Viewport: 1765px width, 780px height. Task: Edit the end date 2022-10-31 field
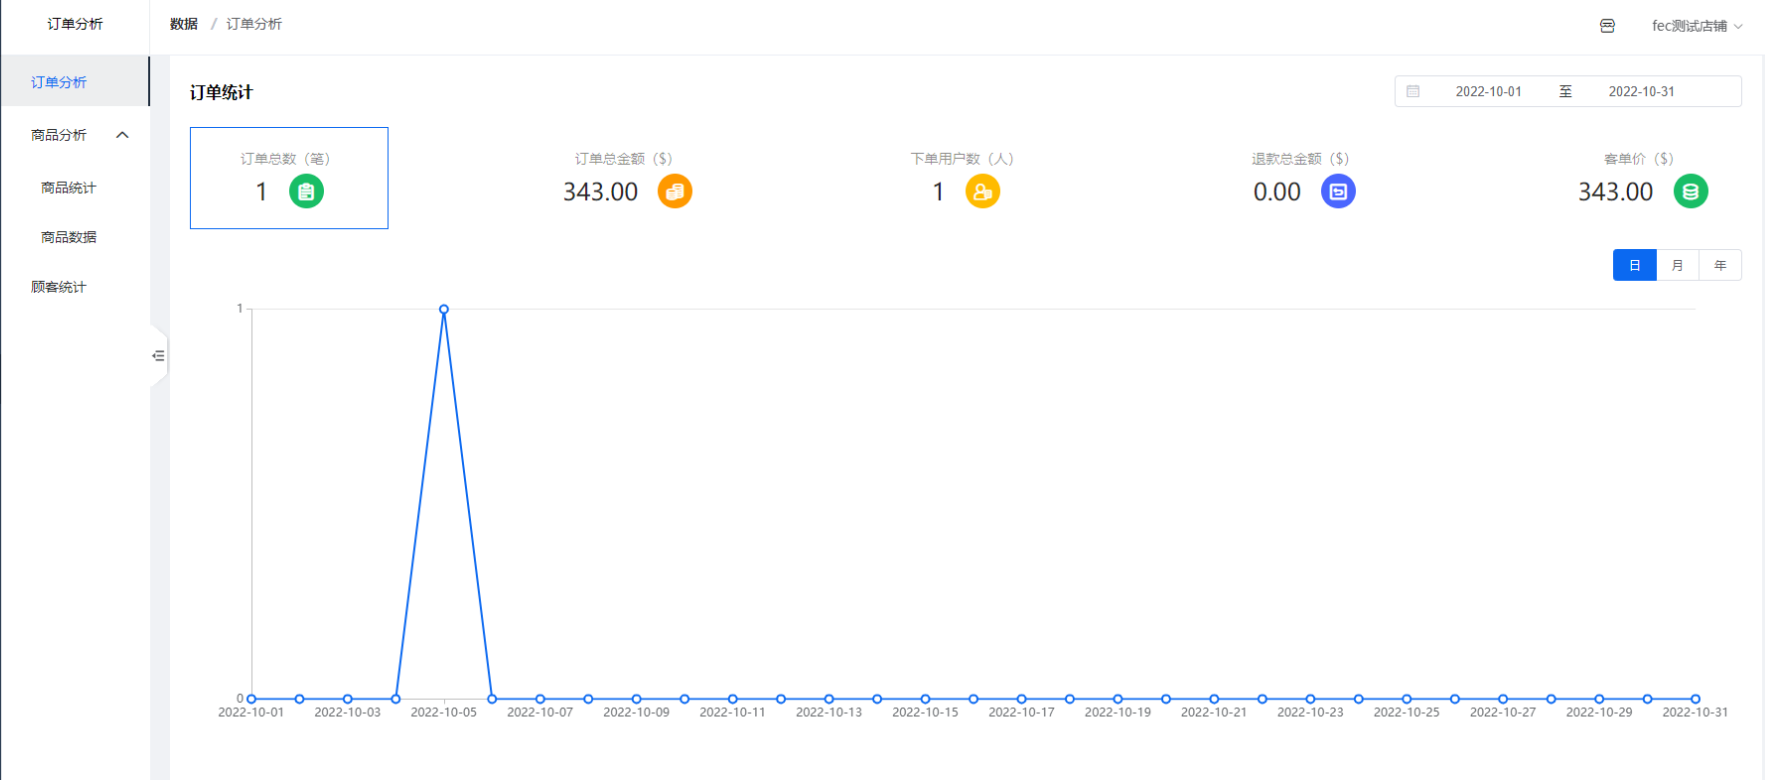click(1641, 91)
